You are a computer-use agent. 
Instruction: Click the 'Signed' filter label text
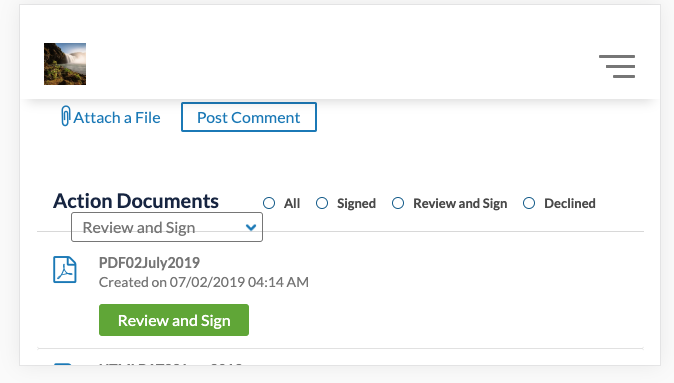pos(356,203)
